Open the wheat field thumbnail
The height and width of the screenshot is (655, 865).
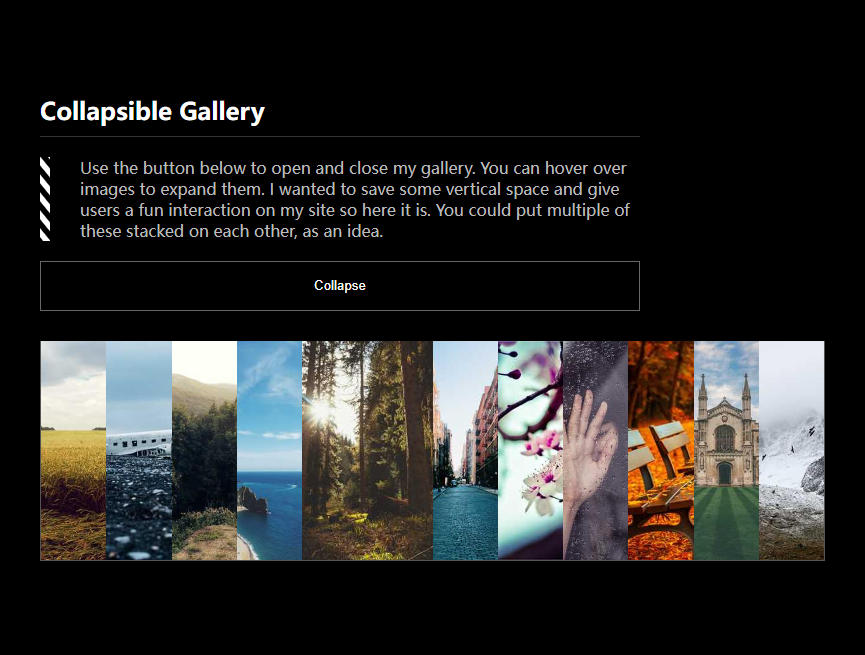click(73, 450)
